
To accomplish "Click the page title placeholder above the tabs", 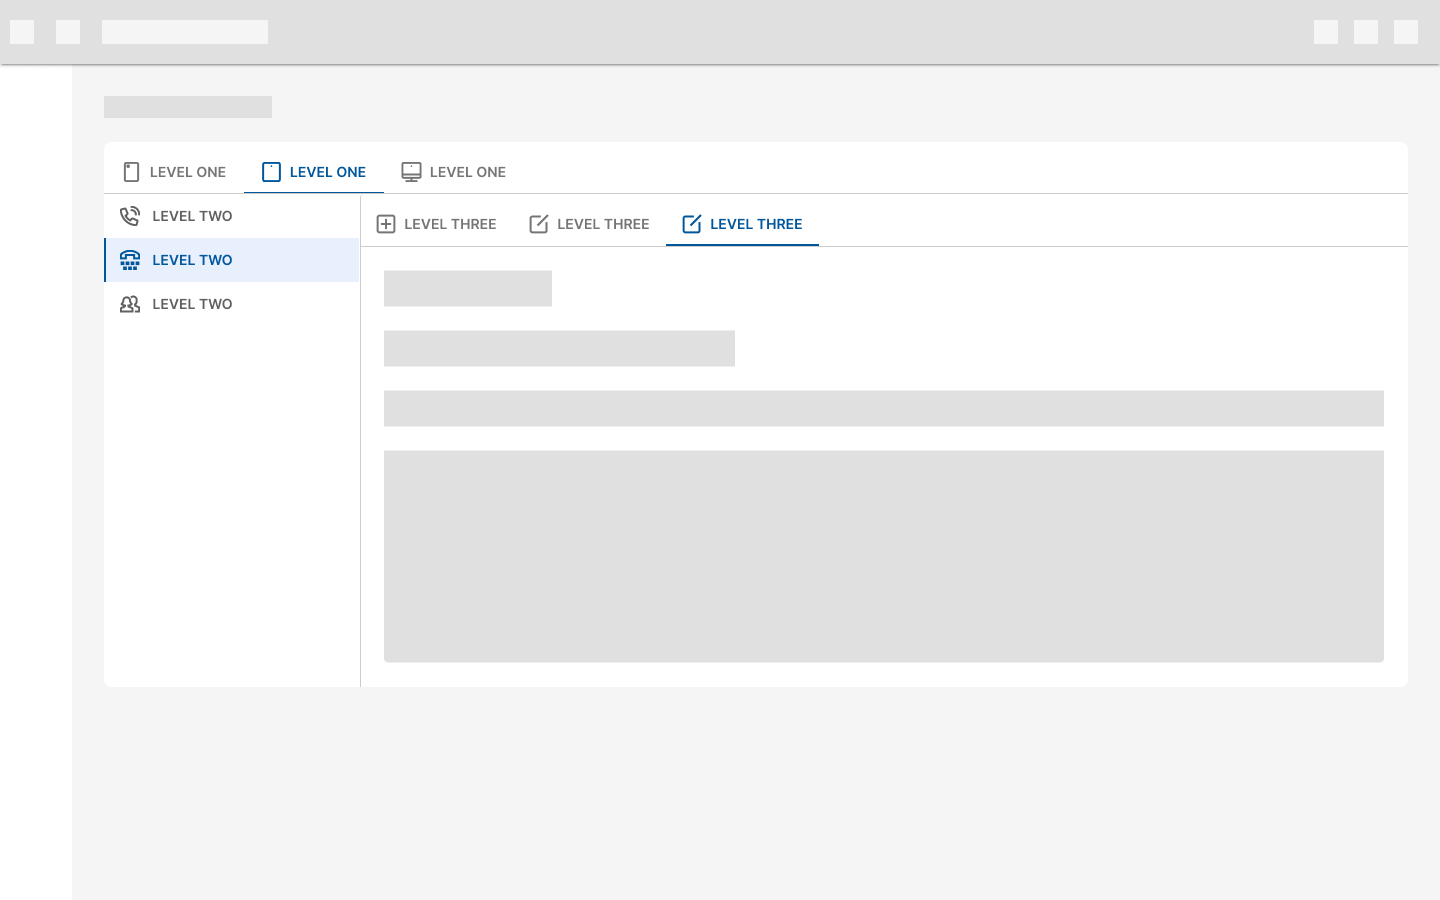I will 187,106.
